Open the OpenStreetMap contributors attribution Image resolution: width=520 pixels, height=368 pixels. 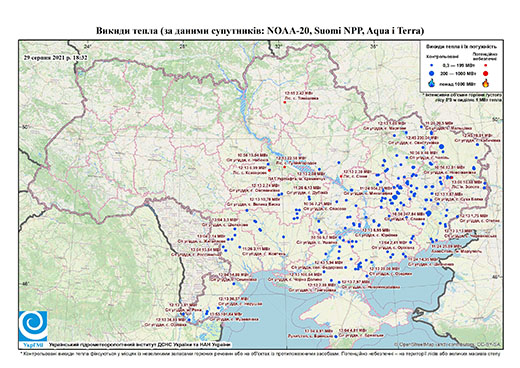pyautogui.click(x=447, y=344)
